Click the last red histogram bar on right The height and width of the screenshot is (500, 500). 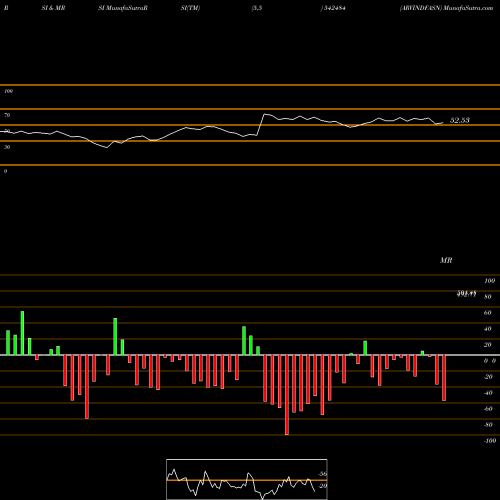point(444,378)
